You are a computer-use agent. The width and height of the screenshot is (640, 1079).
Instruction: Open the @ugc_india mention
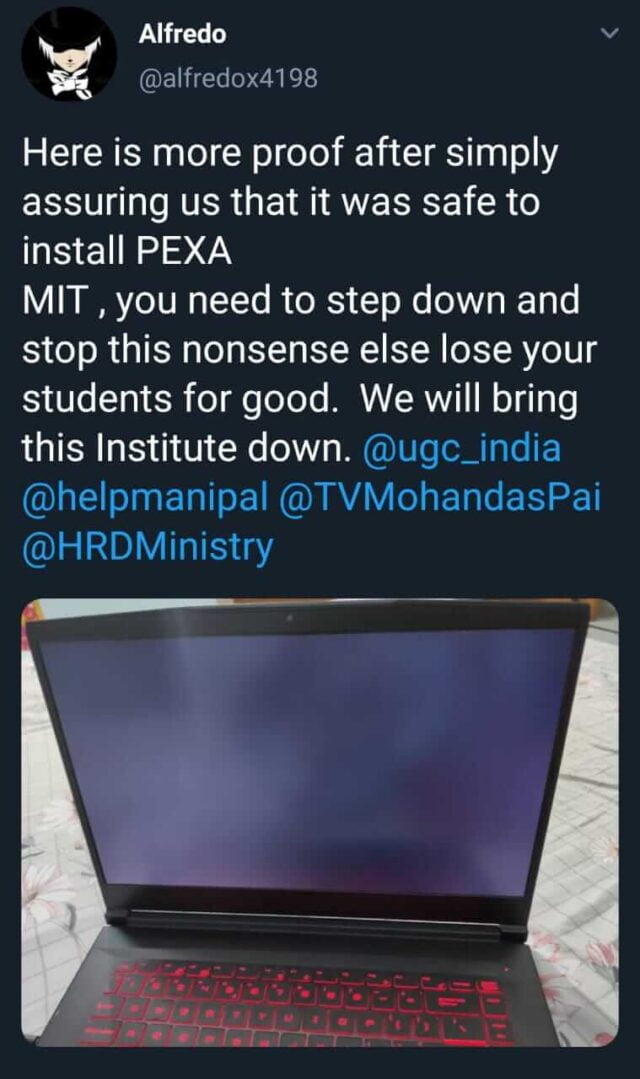pos(460,448)
